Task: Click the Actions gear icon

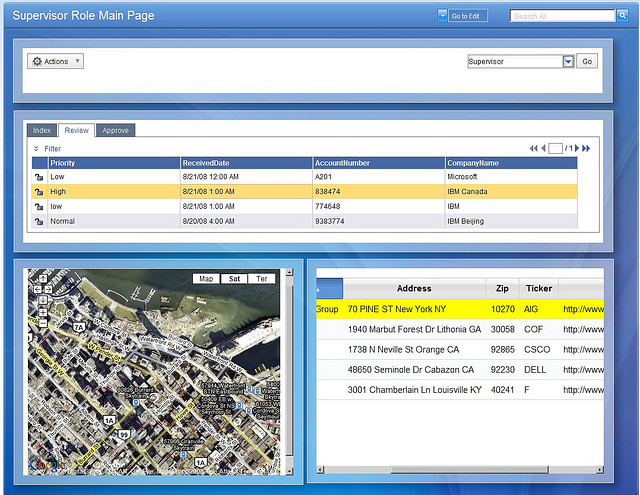Action: tap(37, 61)
